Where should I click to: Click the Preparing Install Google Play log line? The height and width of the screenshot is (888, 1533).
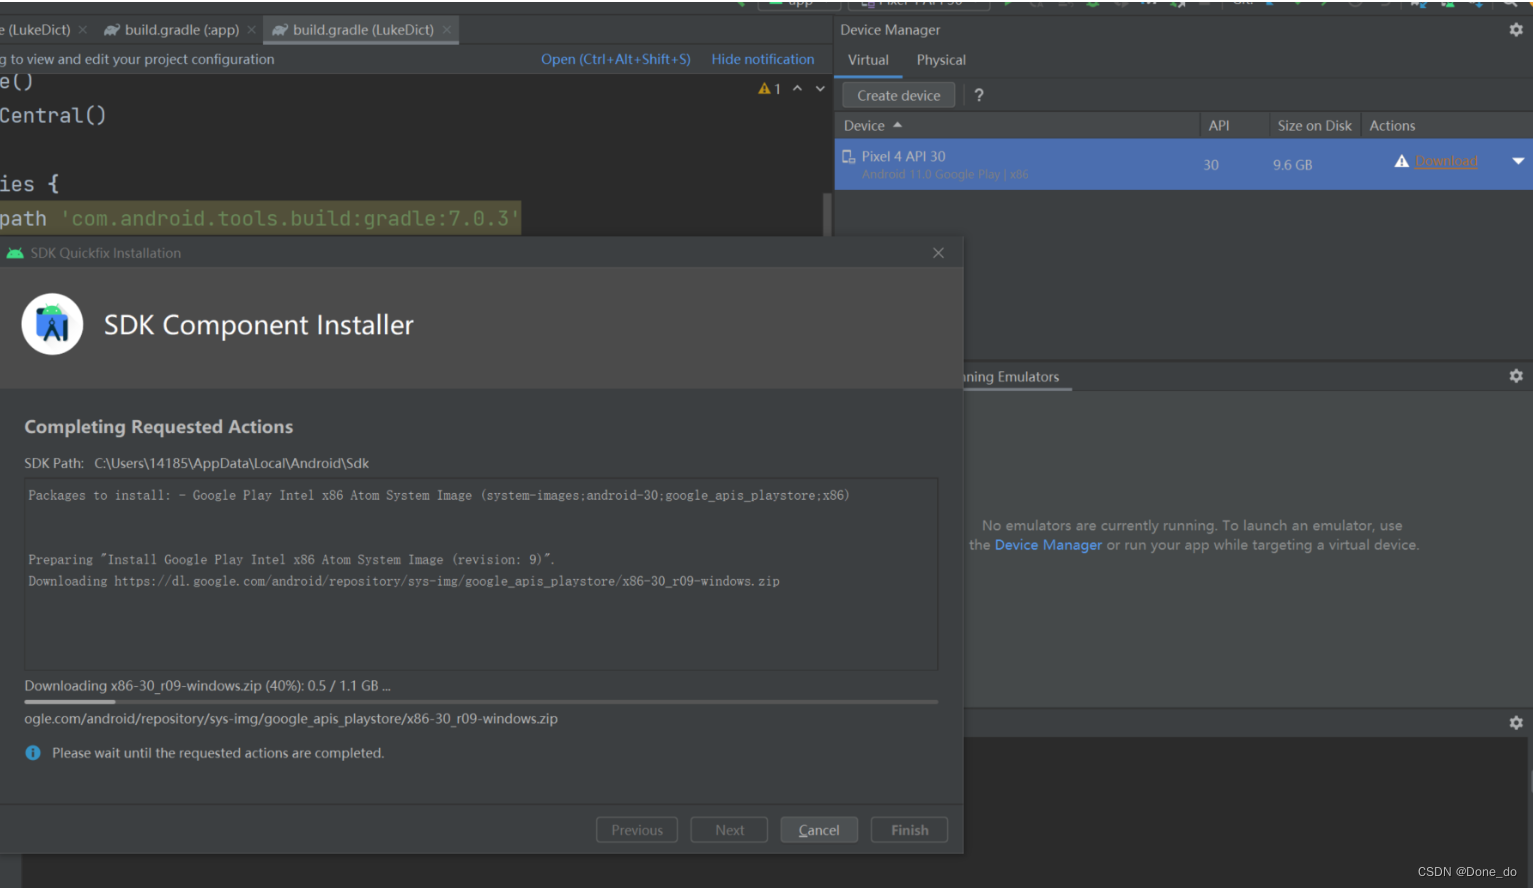[x=291, y=560]
